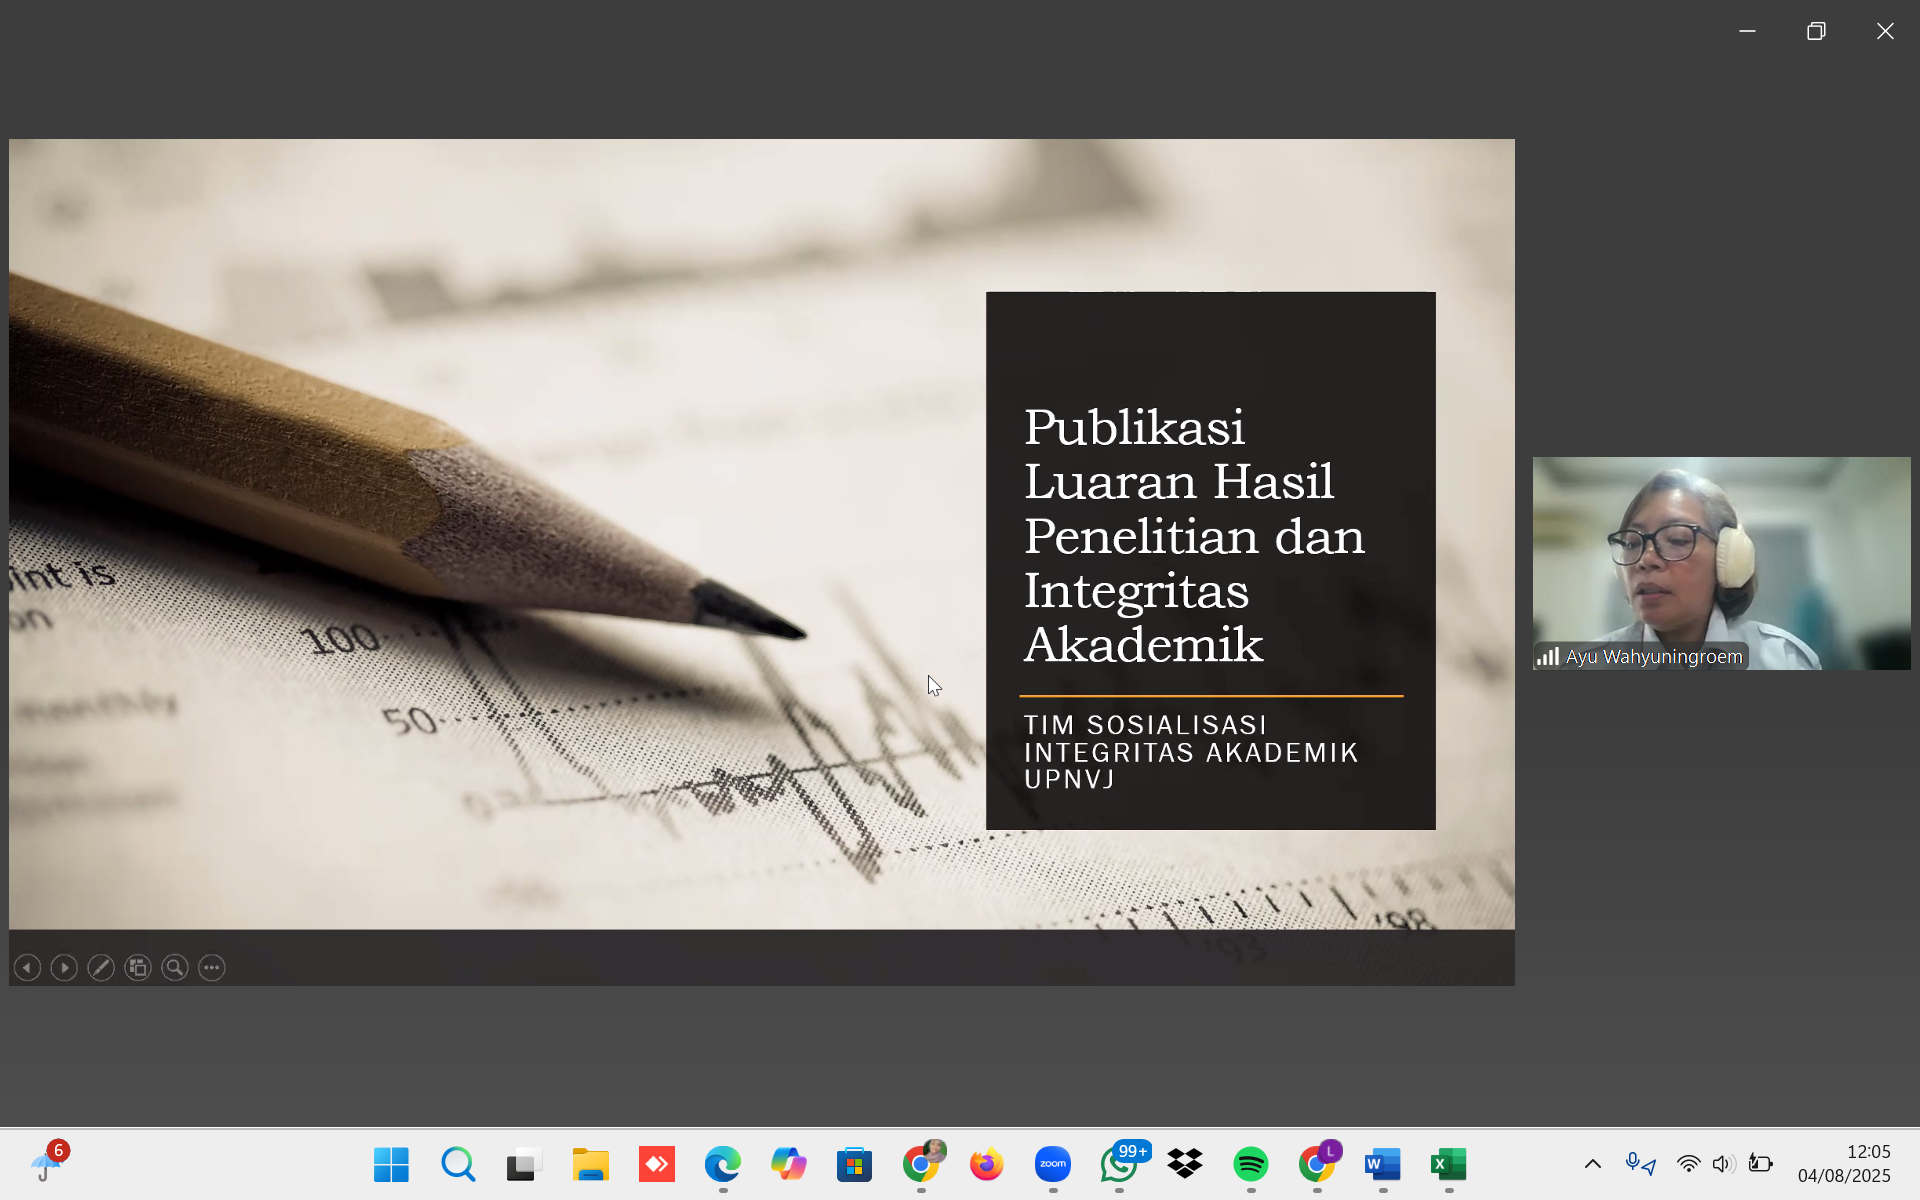Open more slideshow options ellipsis
Viewport: 1920px width, 1200px height.
coord(212,967)
